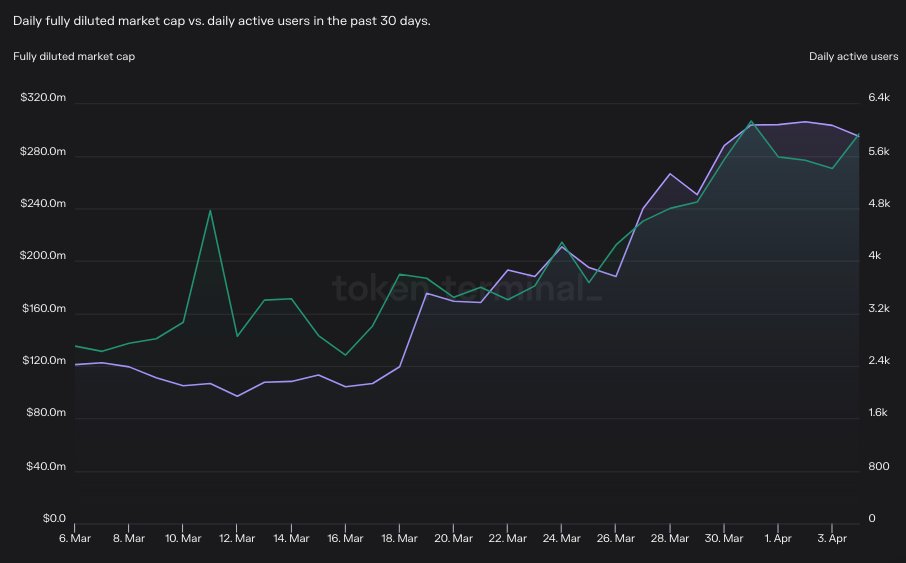The image size is (906, 563).
Task: Click the purple line's peak on 28 March
Action: tap(670, 173)
